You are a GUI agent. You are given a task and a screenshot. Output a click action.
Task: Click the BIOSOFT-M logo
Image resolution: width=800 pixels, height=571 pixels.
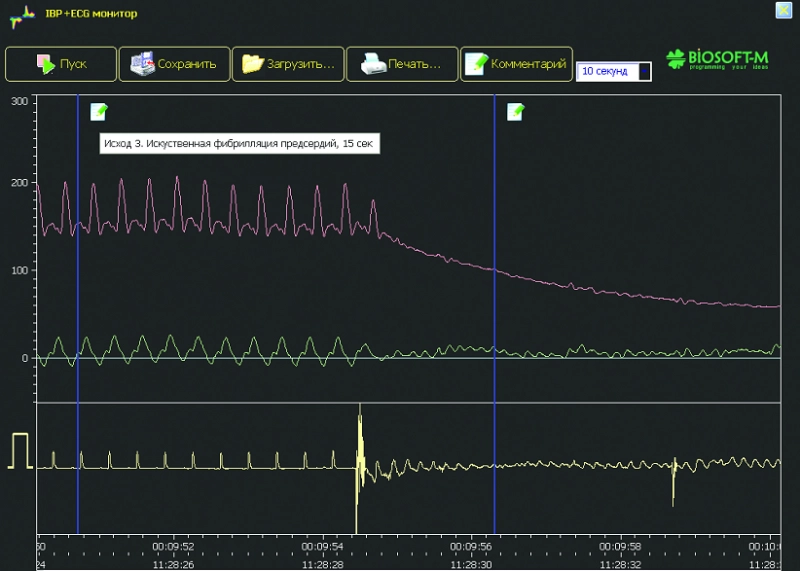point(716,58)
